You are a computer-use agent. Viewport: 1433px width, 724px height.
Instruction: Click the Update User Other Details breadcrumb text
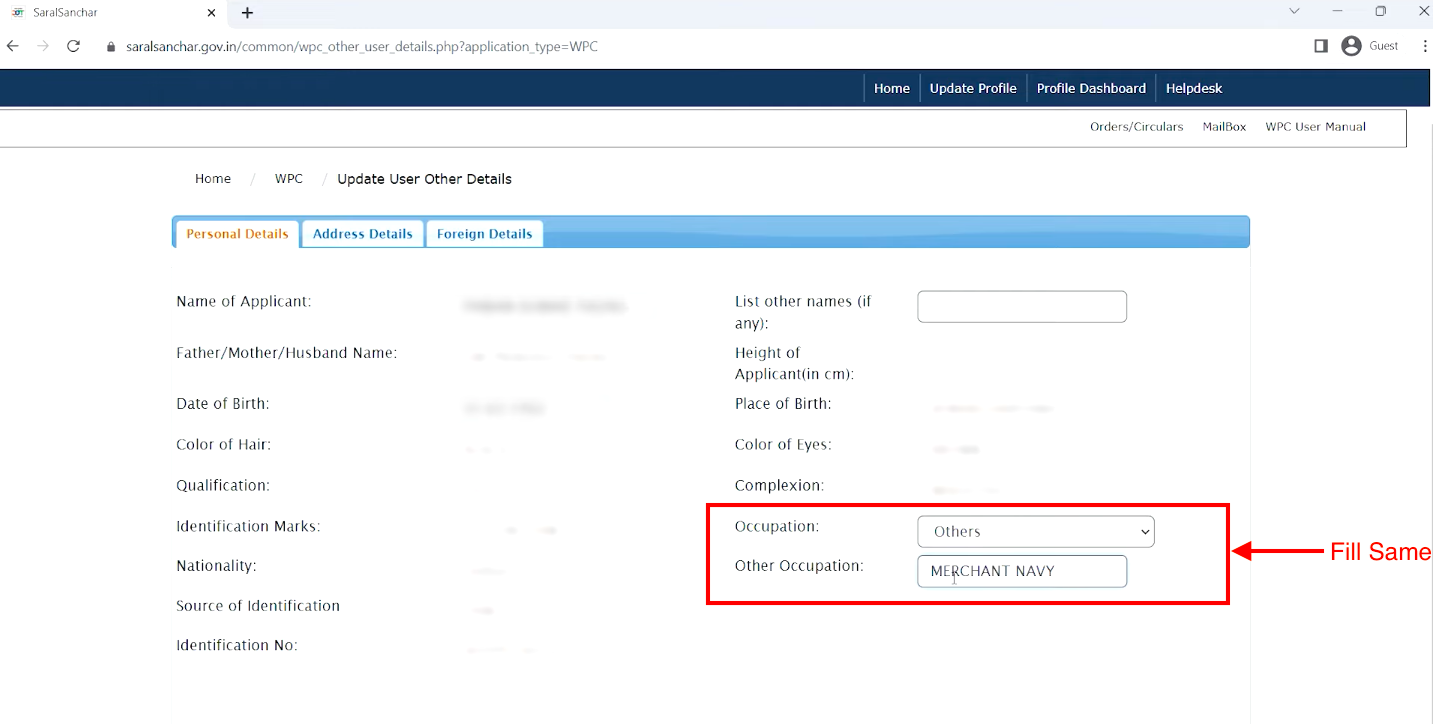(424, 179)
